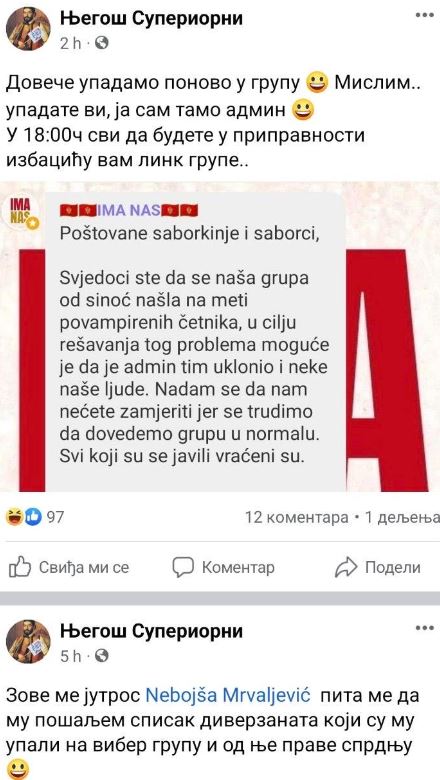Viewport: 440px width, 780px height.
Task: Click the globe privacy icon on 5h post
Action: pos(101,656)
